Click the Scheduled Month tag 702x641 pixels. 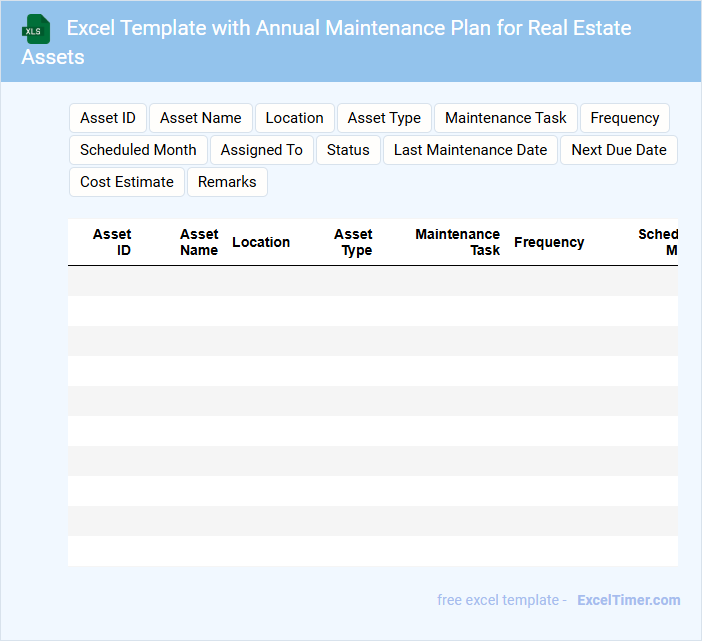tap(138, 150)
